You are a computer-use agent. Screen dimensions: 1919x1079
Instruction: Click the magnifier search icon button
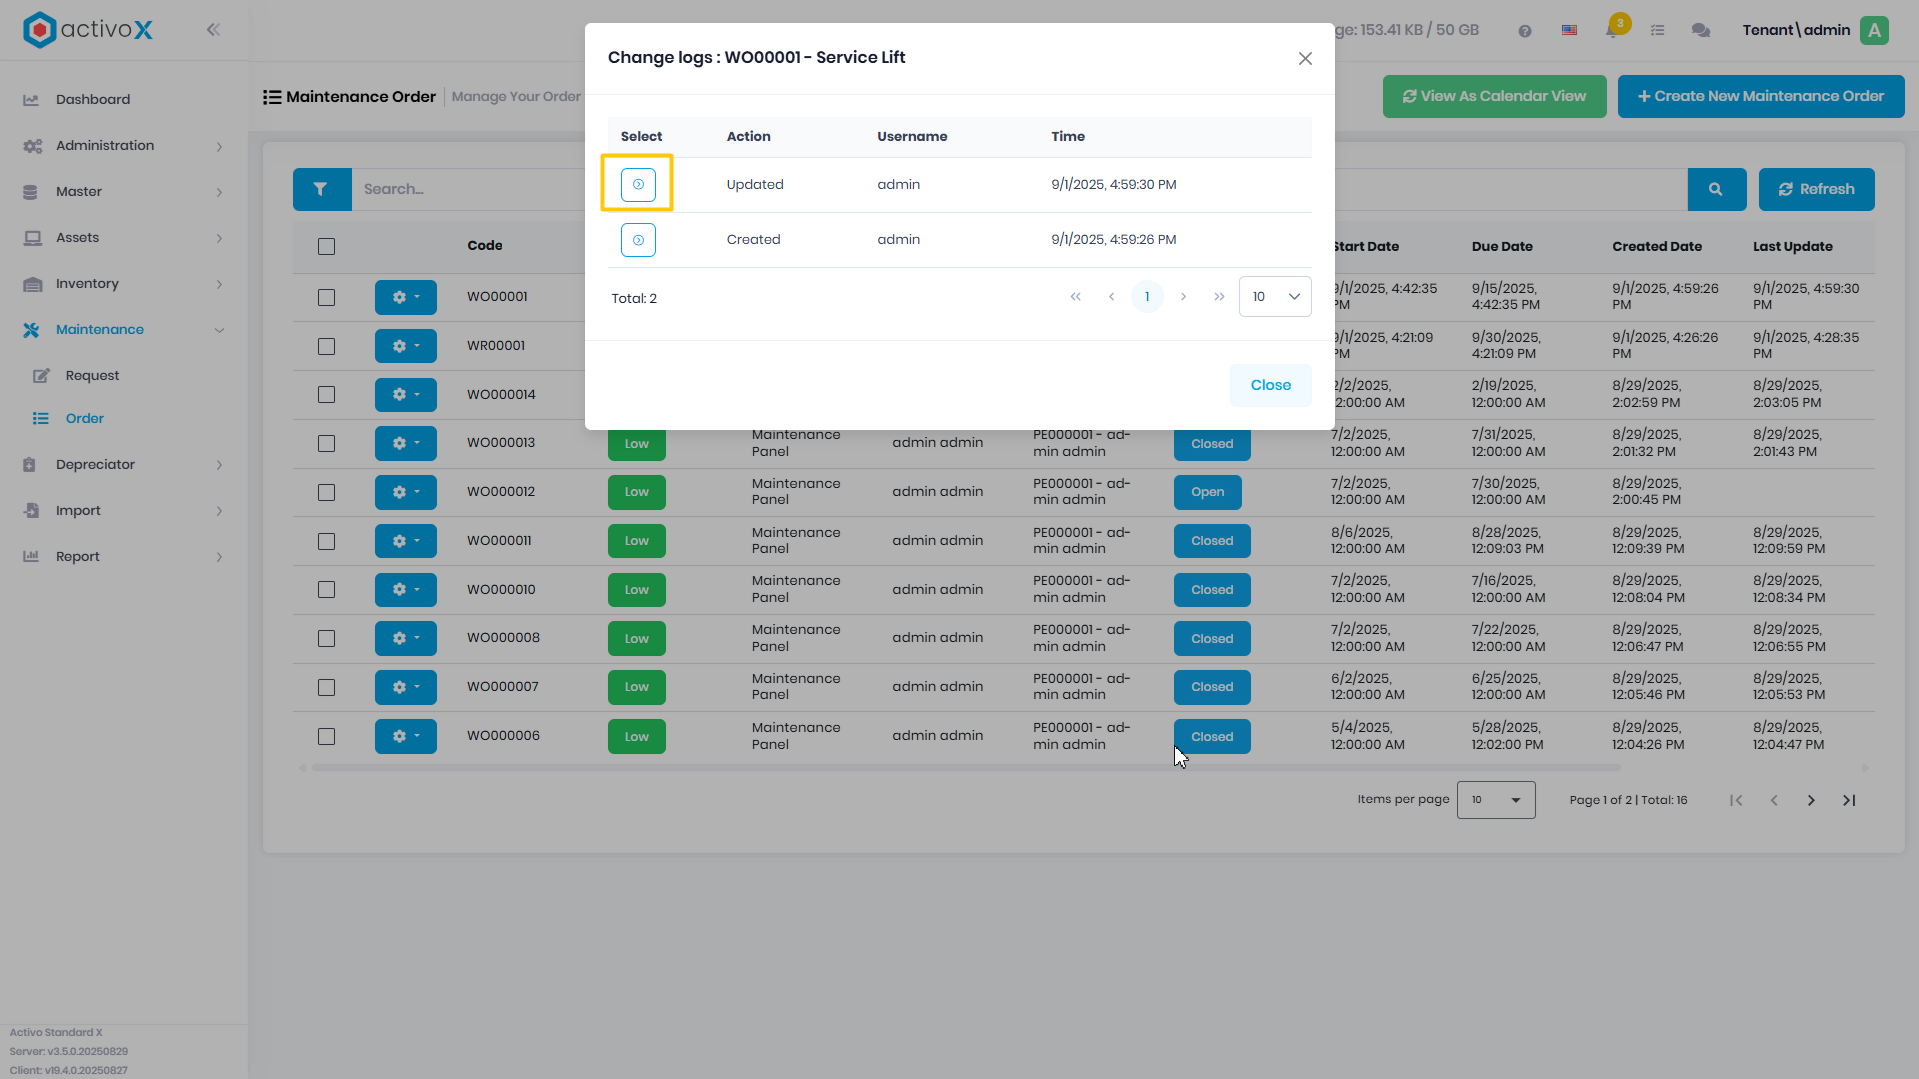(x=1716, y=189)
